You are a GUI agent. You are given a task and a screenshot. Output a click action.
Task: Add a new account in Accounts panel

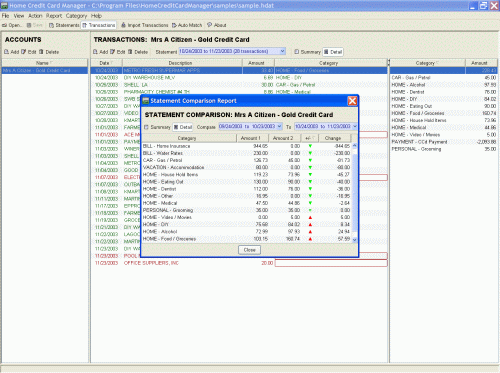pos(12,52)
